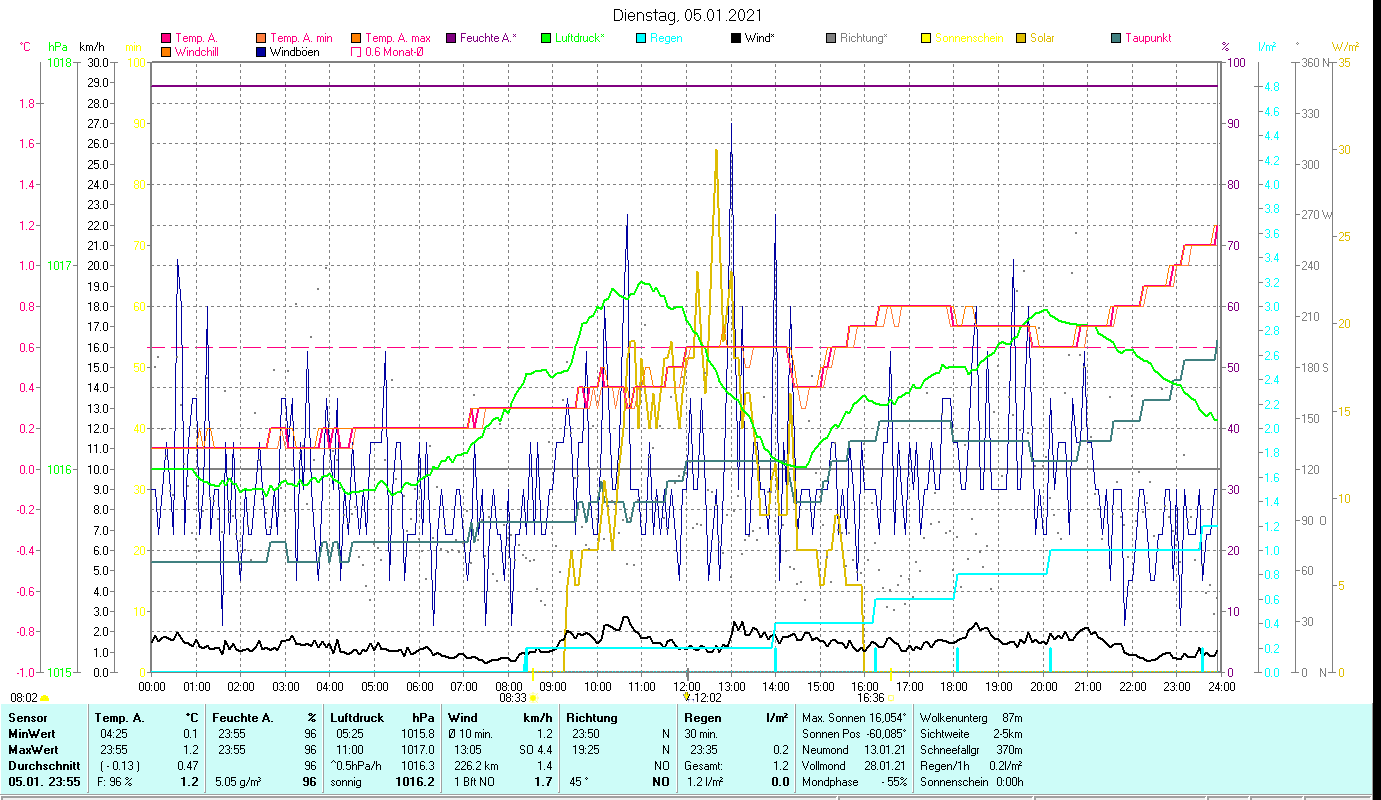1381x800 pixels.
Task: Click the Windchill orange legend square
Action: coord(166,52)
